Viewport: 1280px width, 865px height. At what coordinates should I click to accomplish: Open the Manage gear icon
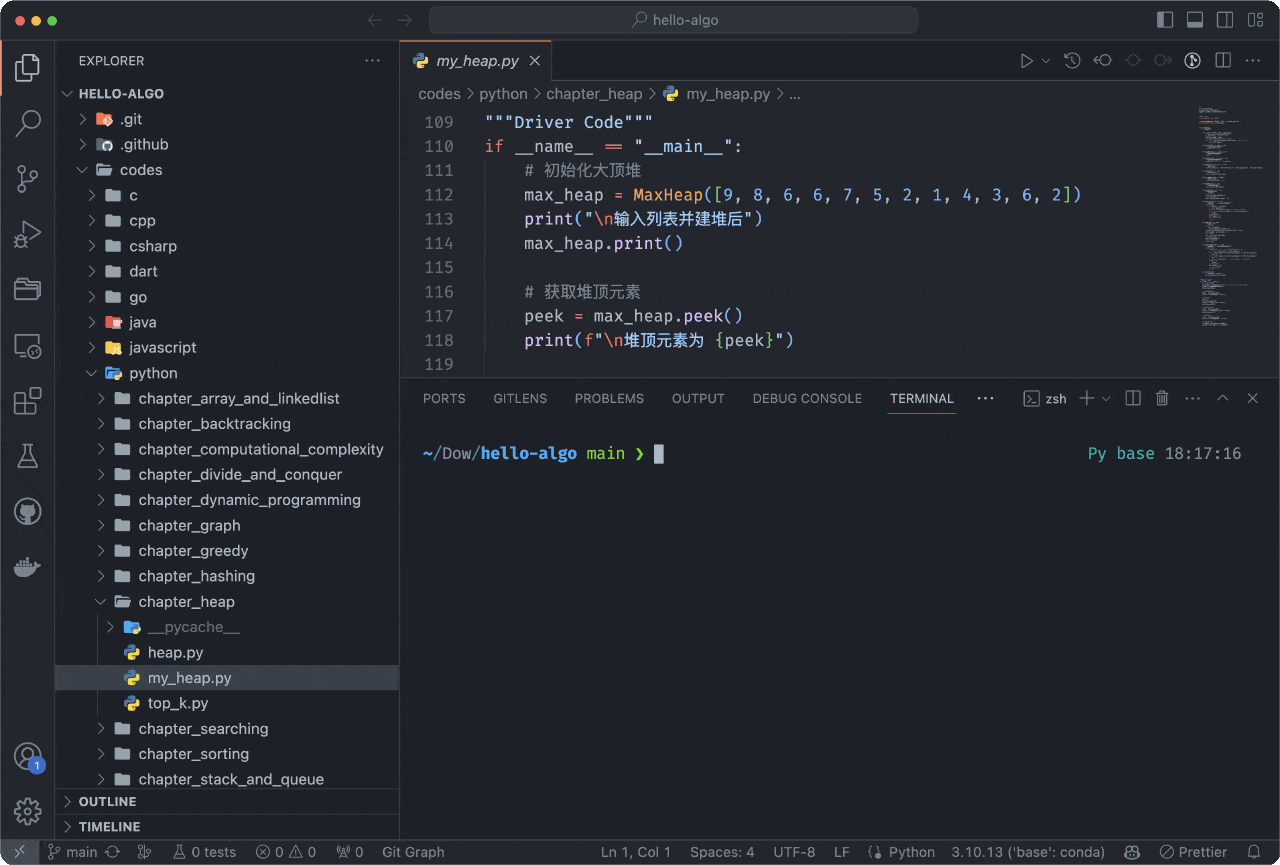point(27,811)
